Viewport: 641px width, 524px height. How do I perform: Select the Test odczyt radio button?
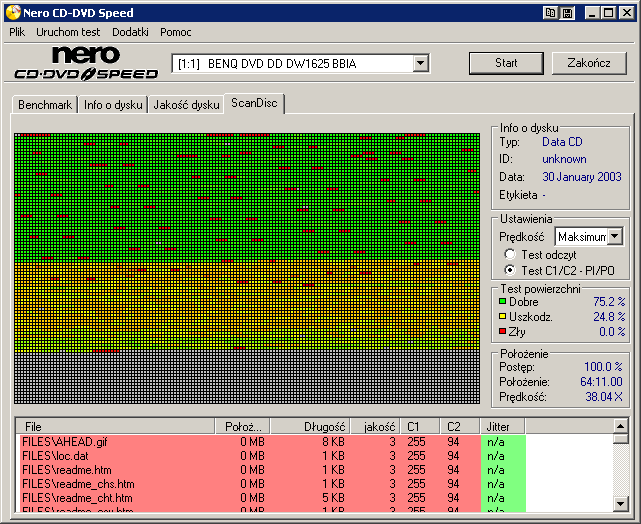pyautogui.click(x=510, y=254)
